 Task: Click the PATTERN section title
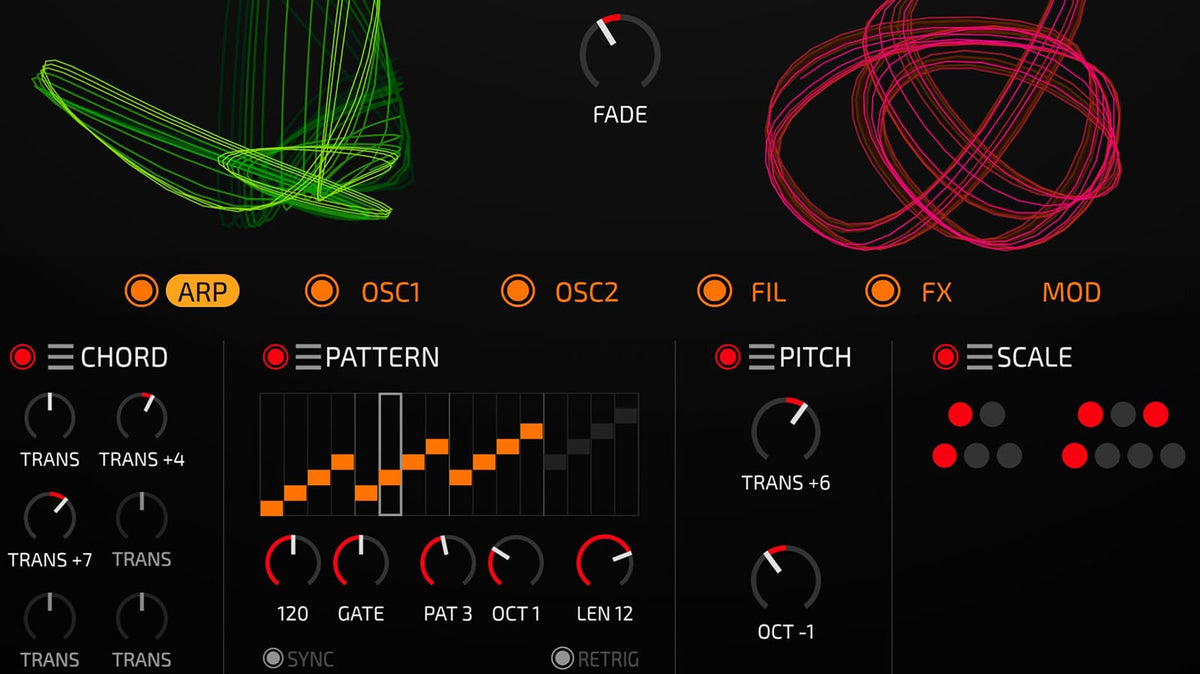(382, 357)
